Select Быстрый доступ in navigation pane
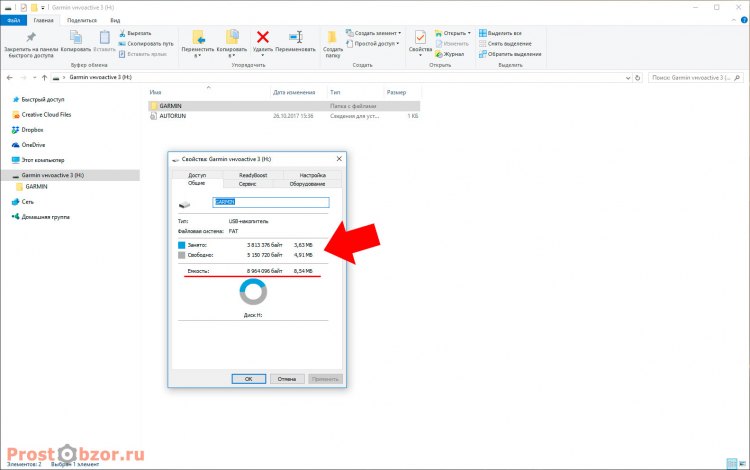Viewport: 750px width, 470px height. 38,99
